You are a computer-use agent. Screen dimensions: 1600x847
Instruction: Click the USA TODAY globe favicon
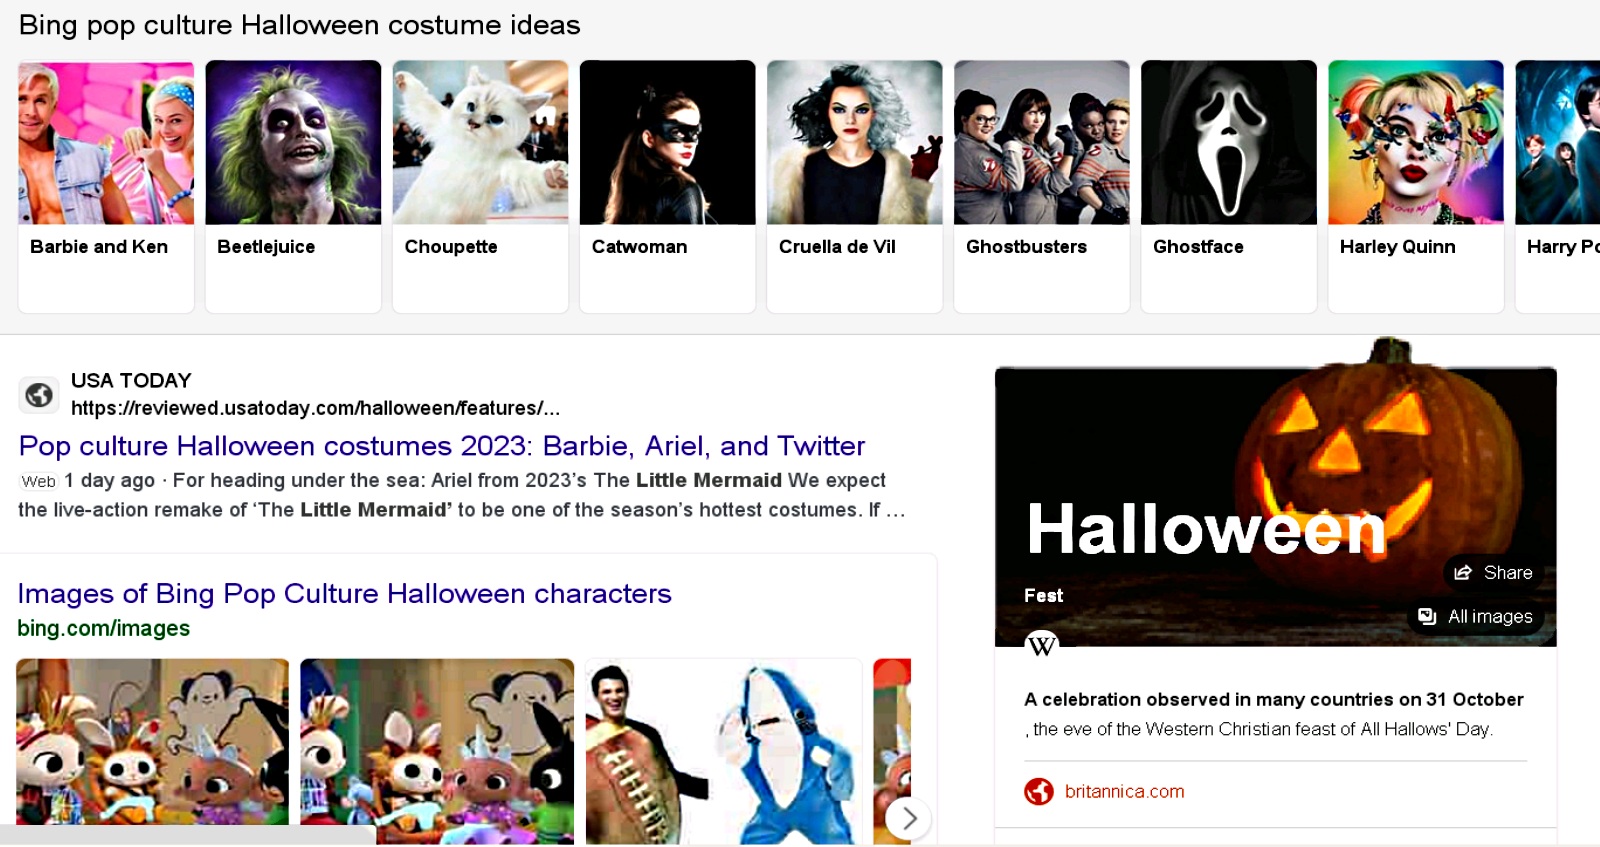39,395
